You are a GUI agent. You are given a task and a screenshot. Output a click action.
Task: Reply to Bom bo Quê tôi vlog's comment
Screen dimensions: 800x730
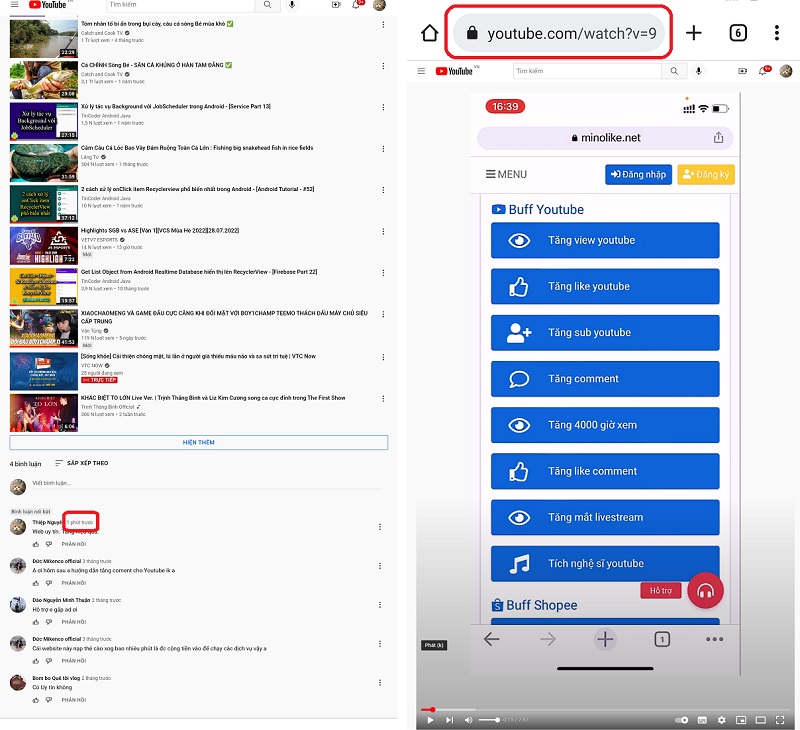coord(74,700)
